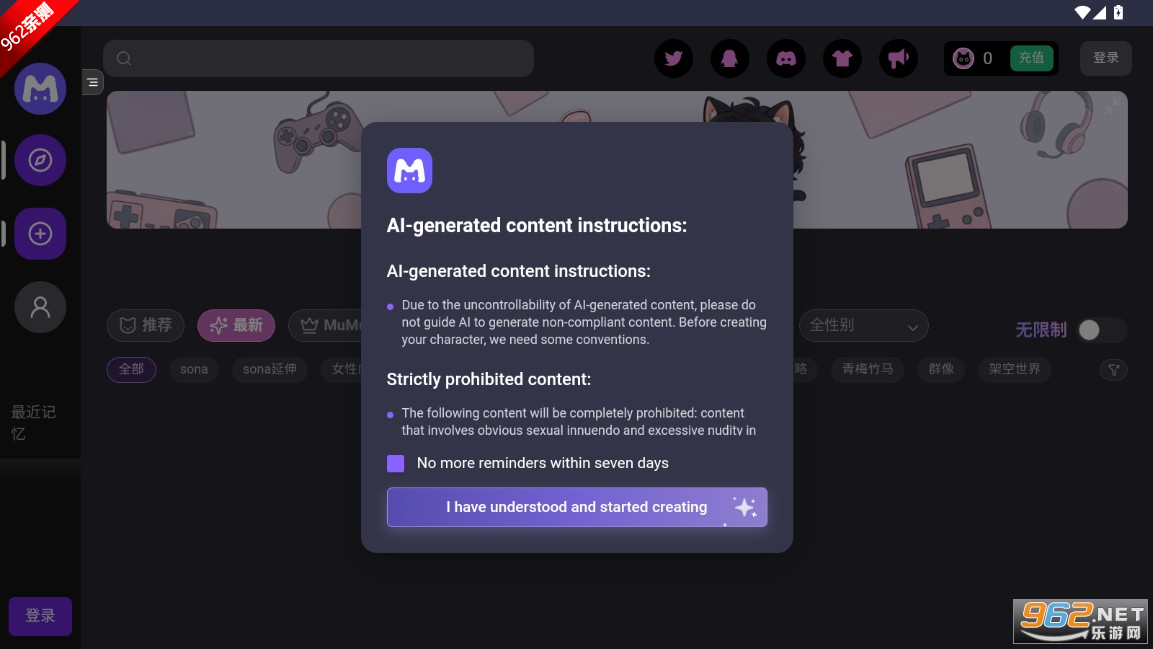Toggle the 无限制 switch
Viewport: 1153px width, 649px height.
pos(1100,330)
